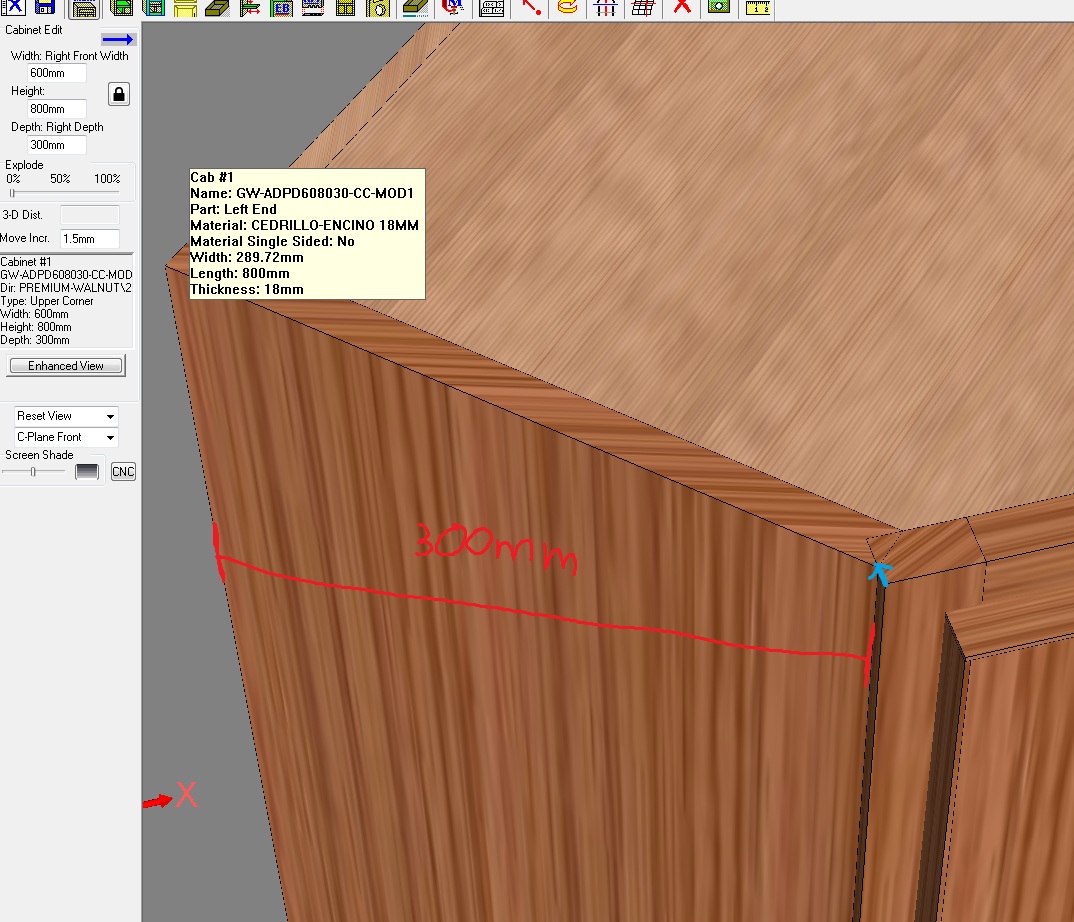Open the red grid lines tool
The image size is (1074, 922).
(644, 8)
